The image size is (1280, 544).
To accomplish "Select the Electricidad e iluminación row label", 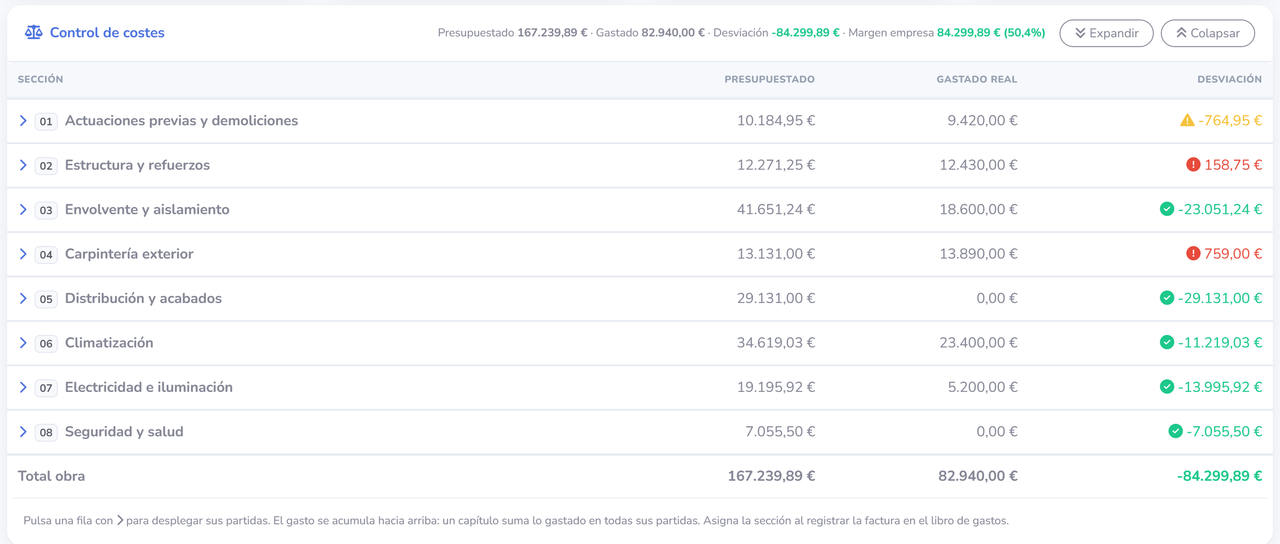I will click(x=149, y=387).
